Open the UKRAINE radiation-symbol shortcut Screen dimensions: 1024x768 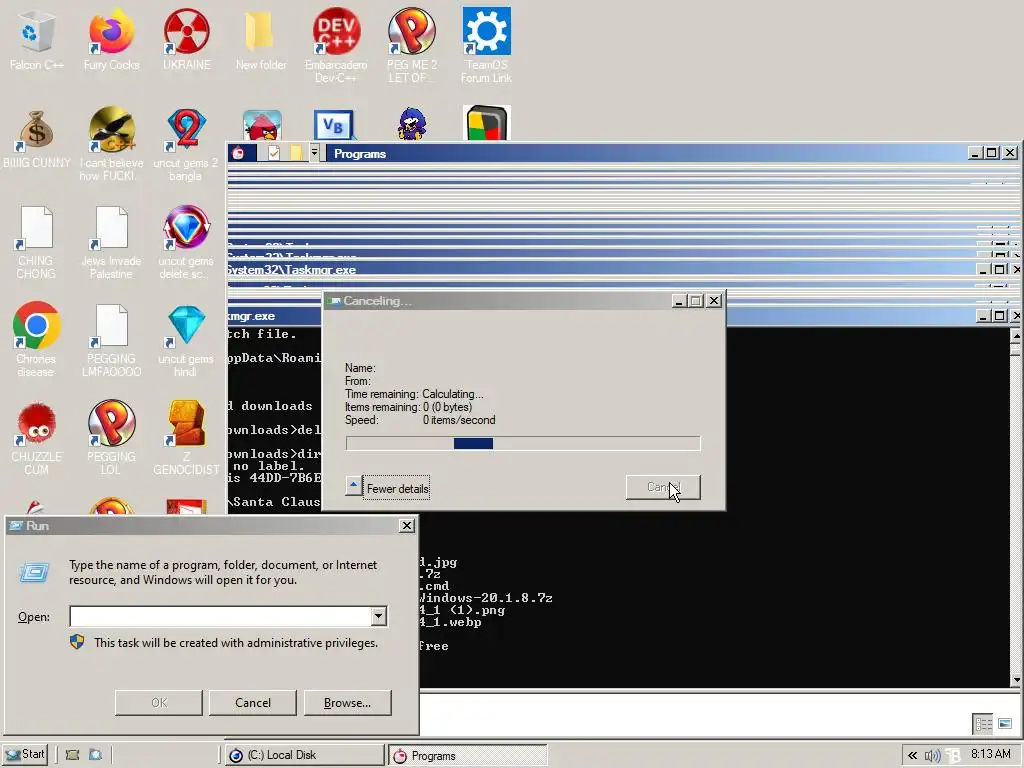[x=187, y=31]
